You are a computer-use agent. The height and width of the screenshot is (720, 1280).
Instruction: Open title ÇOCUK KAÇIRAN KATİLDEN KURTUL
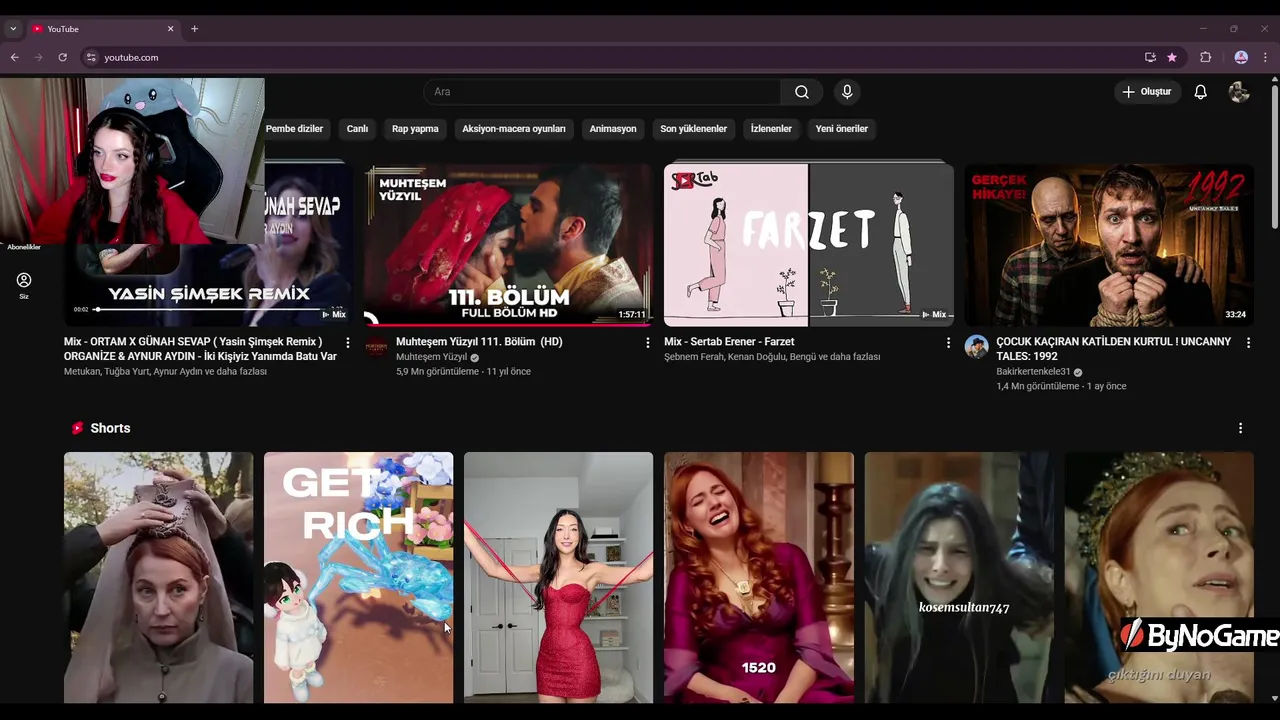pyautogui.click(x=1114, y=349)
